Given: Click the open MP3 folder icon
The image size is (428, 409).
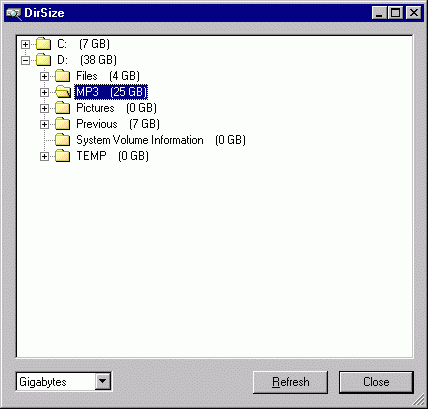Looking at the screenshot, I should [x=63, y=92].
